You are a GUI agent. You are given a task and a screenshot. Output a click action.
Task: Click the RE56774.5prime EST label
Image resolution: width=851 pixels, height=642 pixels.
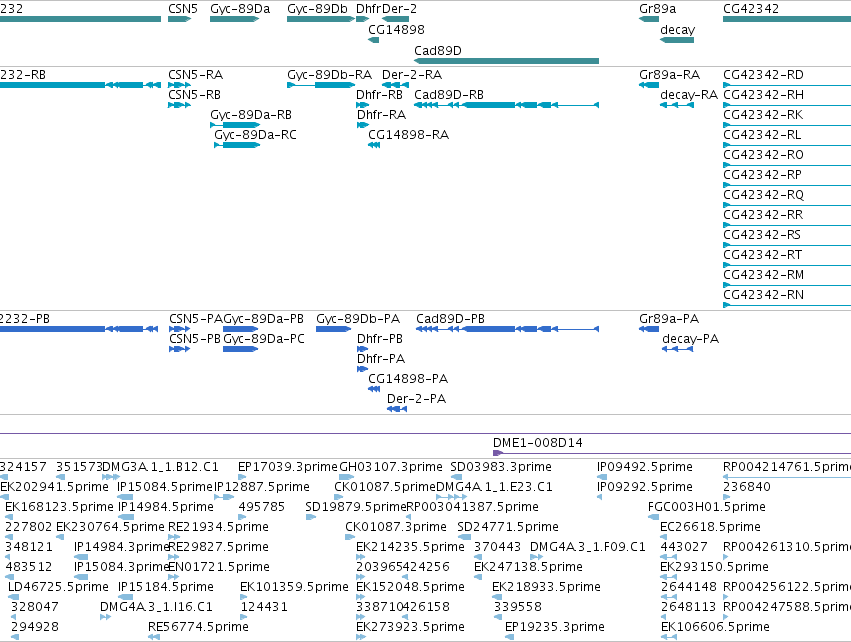point(198,628)
